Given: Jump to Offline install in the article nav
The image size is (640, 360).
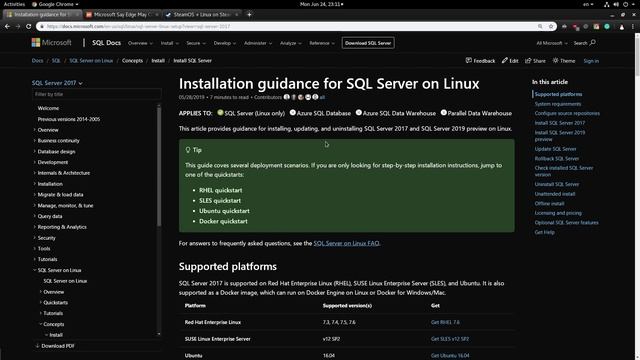Looking at the screenshot, I should coord(549,203).
